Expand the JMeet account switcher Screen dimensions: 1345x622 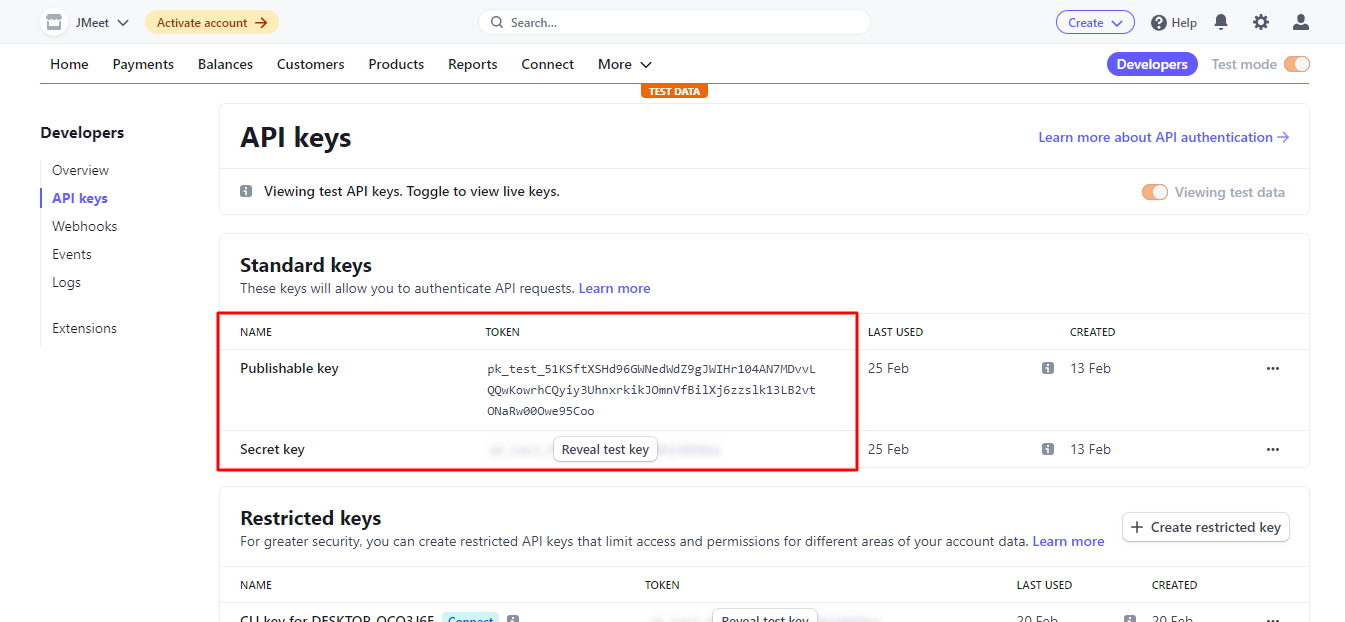point(101,21)
